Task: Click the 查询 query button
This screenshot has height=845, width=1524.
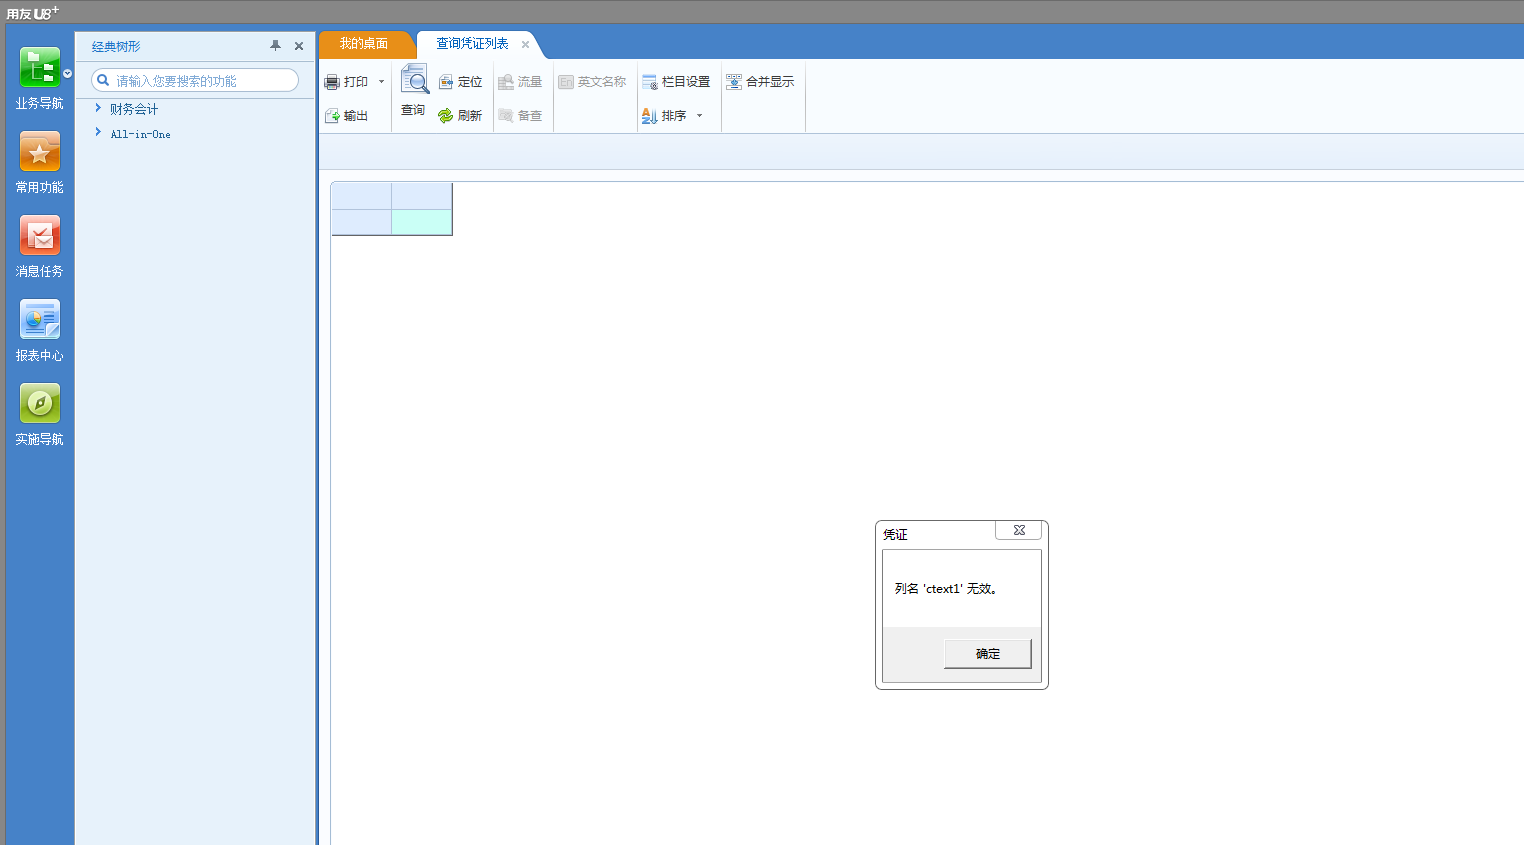Action: point(414,91)
